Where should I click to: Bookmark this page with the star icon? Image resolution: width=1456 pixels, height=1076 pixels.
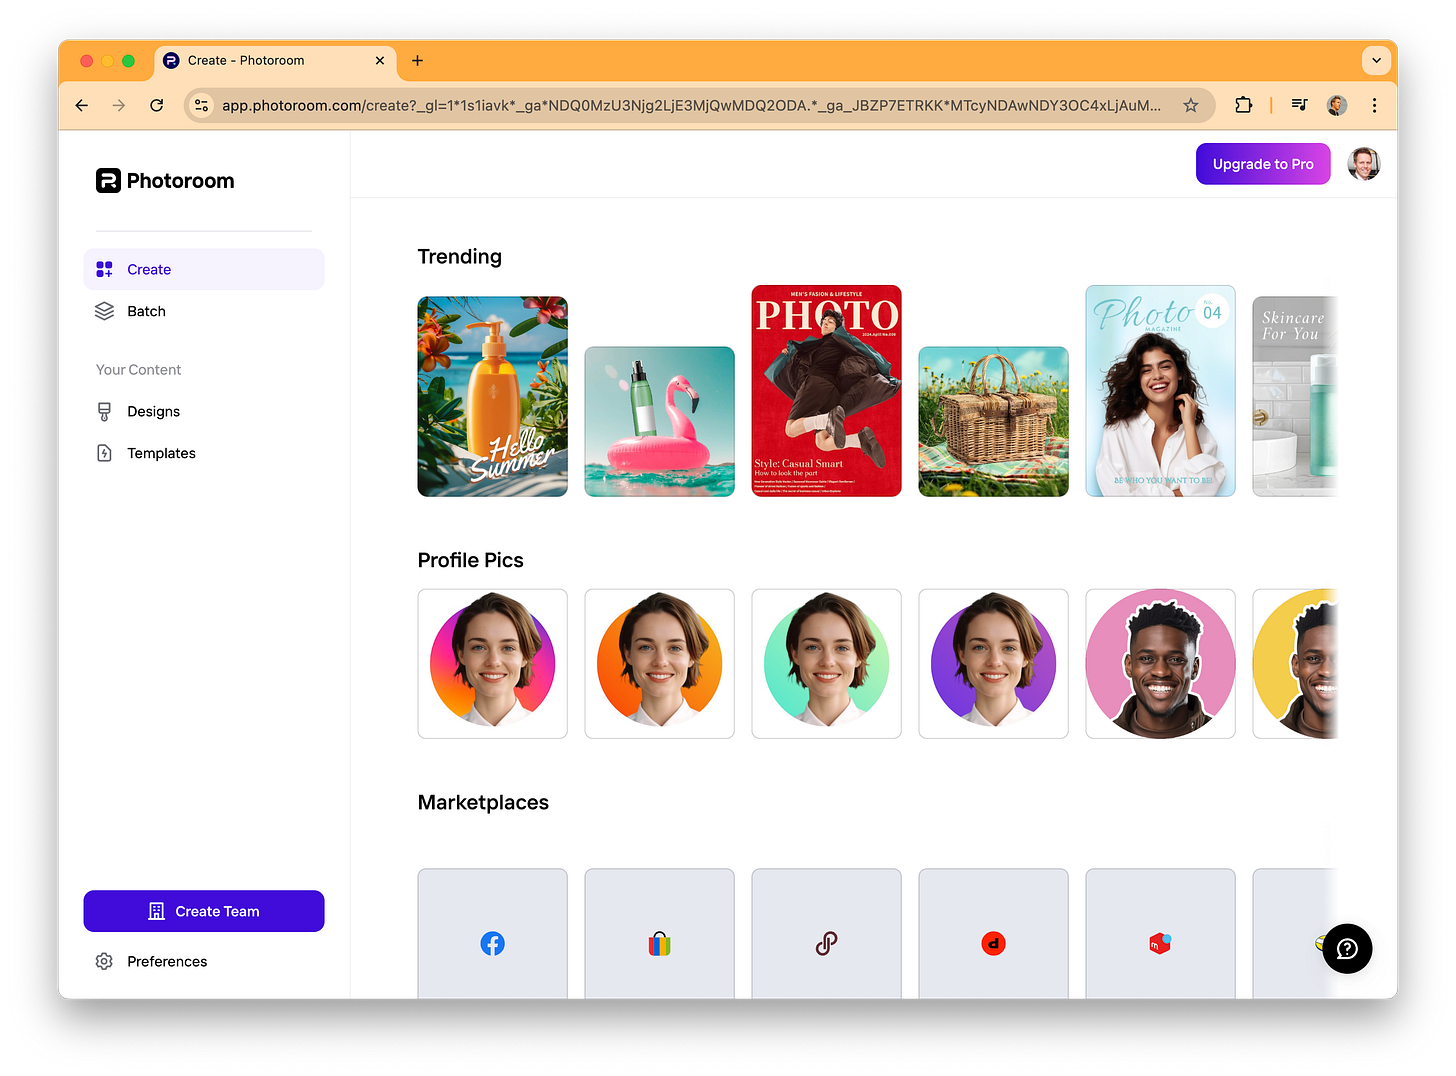pyautogui.click(x=1190, y=105)
